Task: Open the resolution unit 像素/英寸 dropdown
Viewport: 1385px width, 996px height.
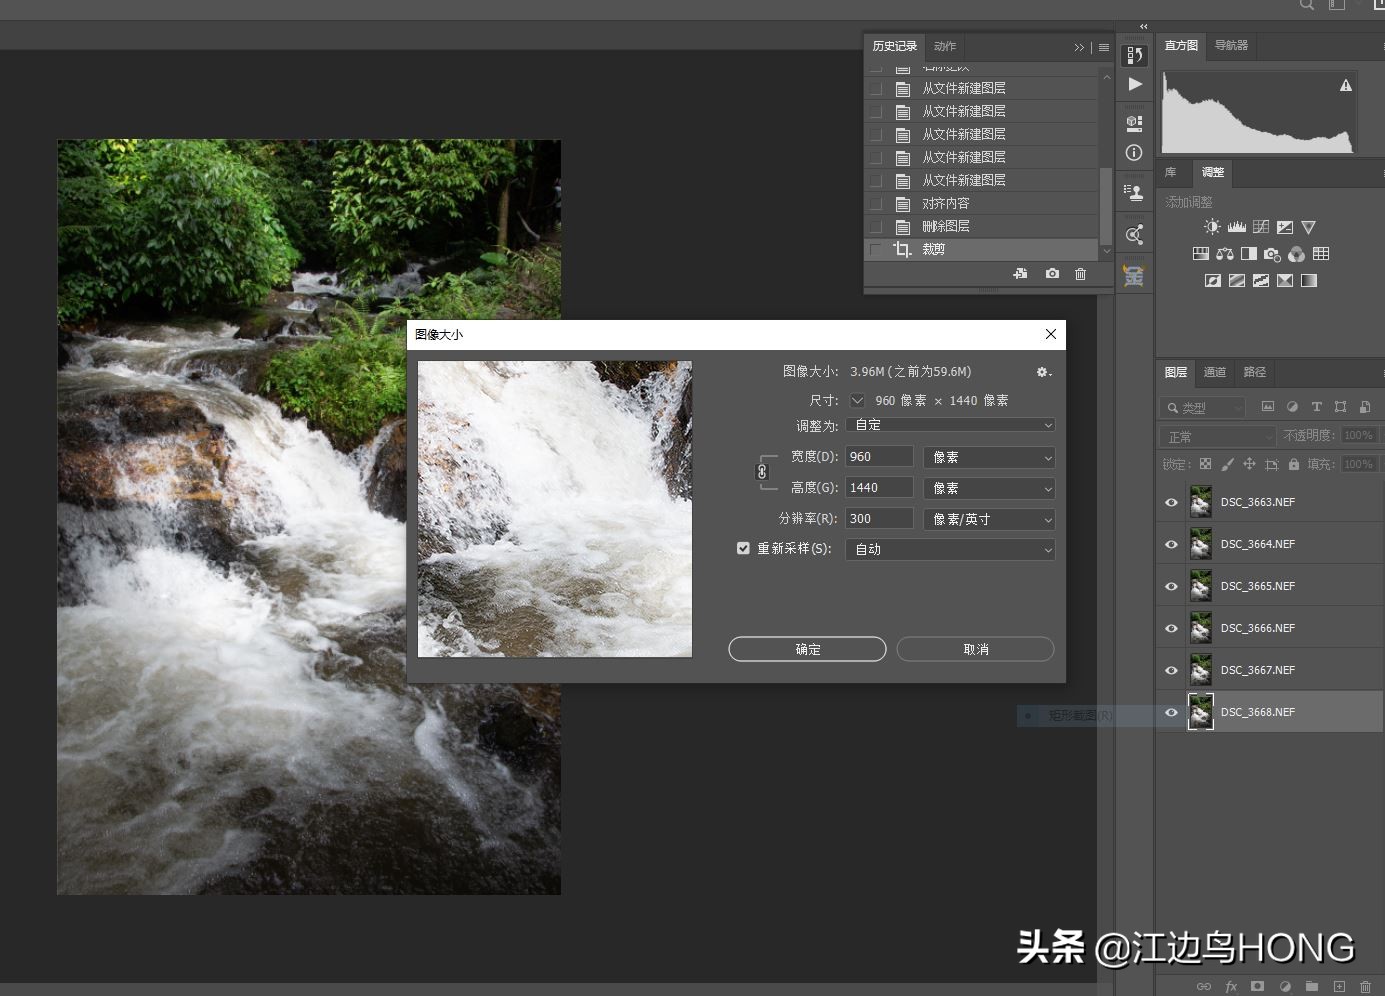Action: tap(989, 519)
